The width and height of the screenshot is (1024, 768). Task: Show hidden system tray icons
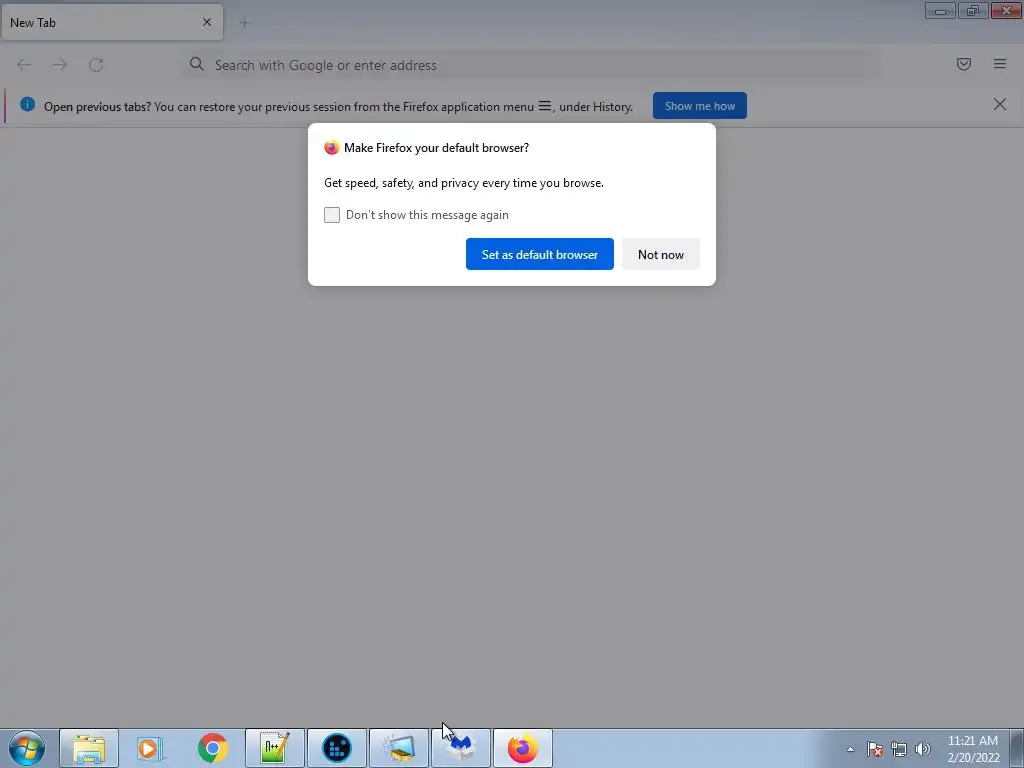click(x=850, y=749)
